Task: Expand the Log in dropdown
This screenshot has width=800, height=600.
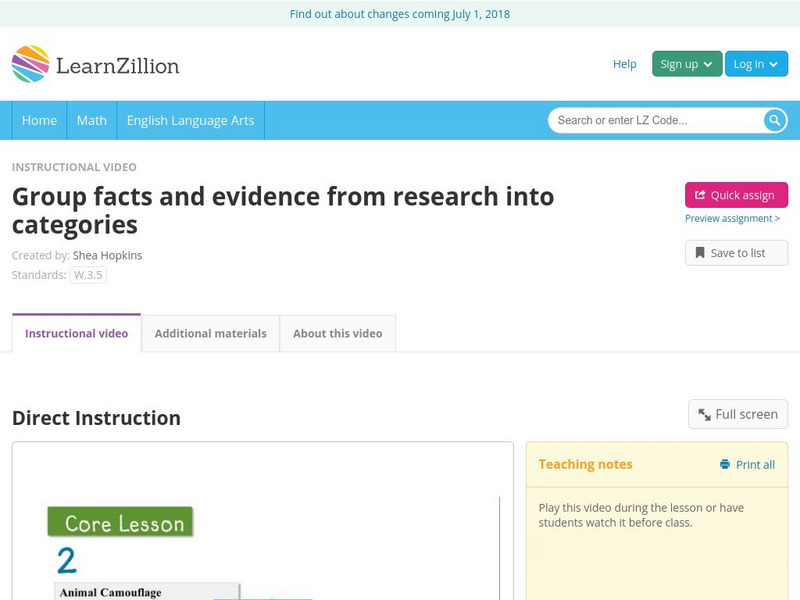Action: pyautogui.click(x=756, y=64)
